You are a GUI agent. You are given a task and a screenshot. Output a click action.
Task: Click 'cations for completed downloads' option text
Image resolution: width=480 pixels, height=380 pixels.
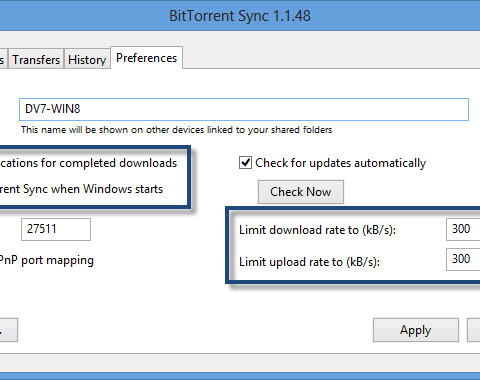point(89,163)
